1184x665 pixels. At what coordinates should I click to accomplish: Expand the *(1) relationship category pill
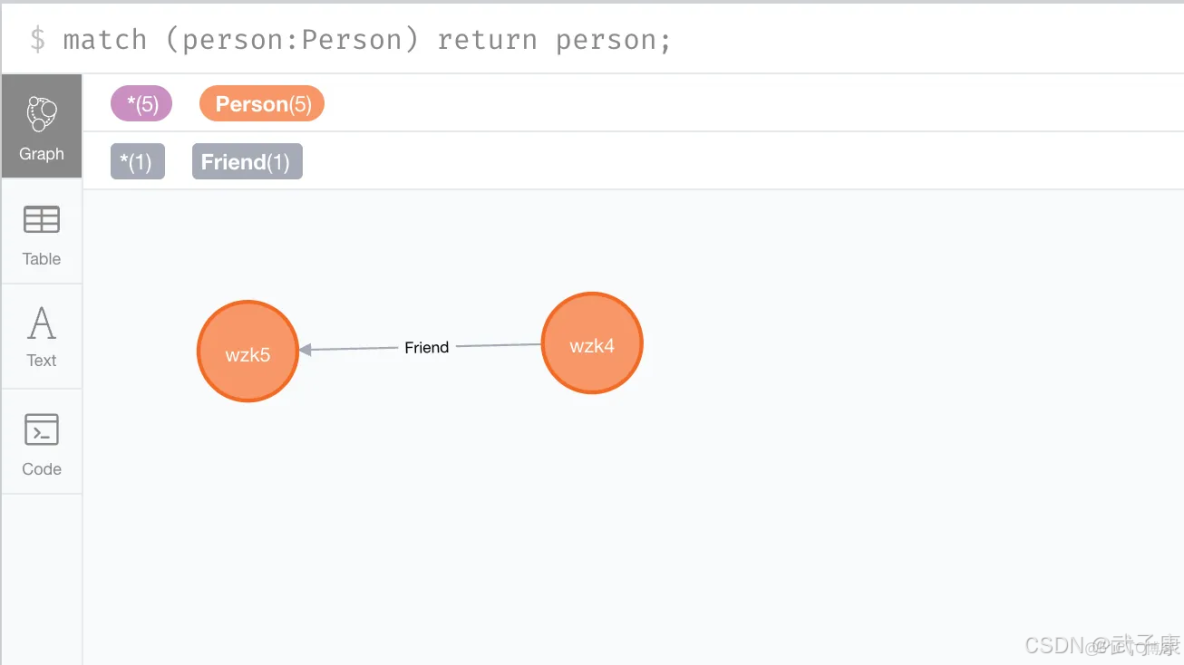[137, 161]
